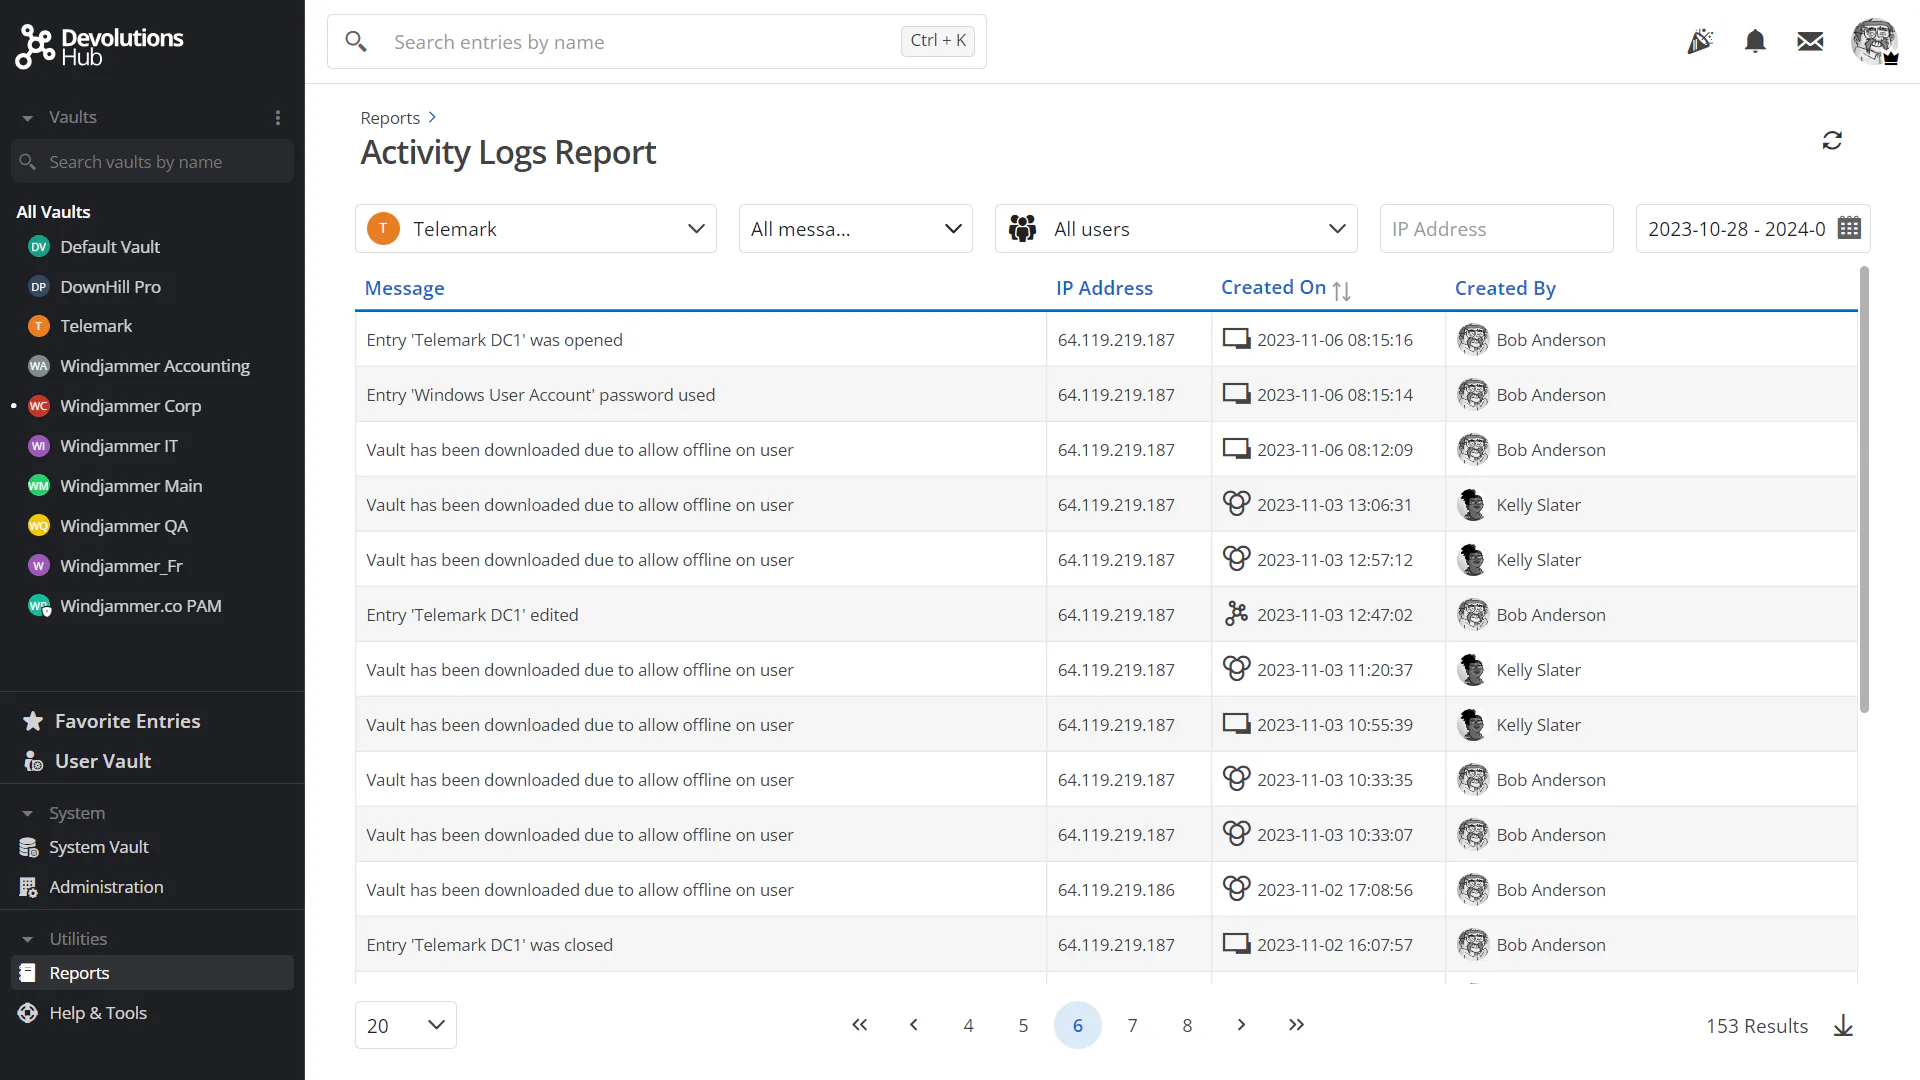The height and width of the screenshot is (1080, 1920).
Task: Click the Reports breadcrumb link
Action: point(390,118)
